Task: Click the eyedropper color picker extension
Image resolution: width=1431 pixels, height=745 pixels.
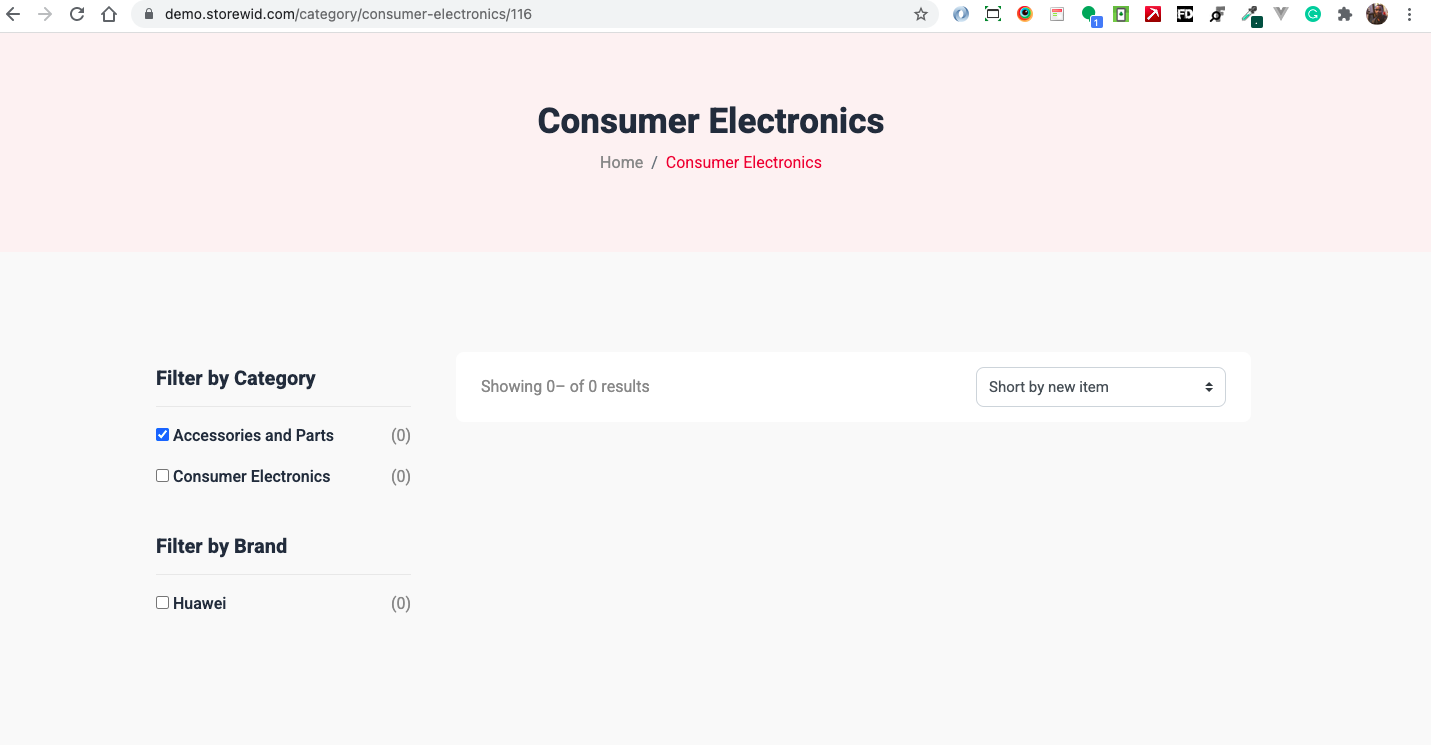Action: 1249,15
